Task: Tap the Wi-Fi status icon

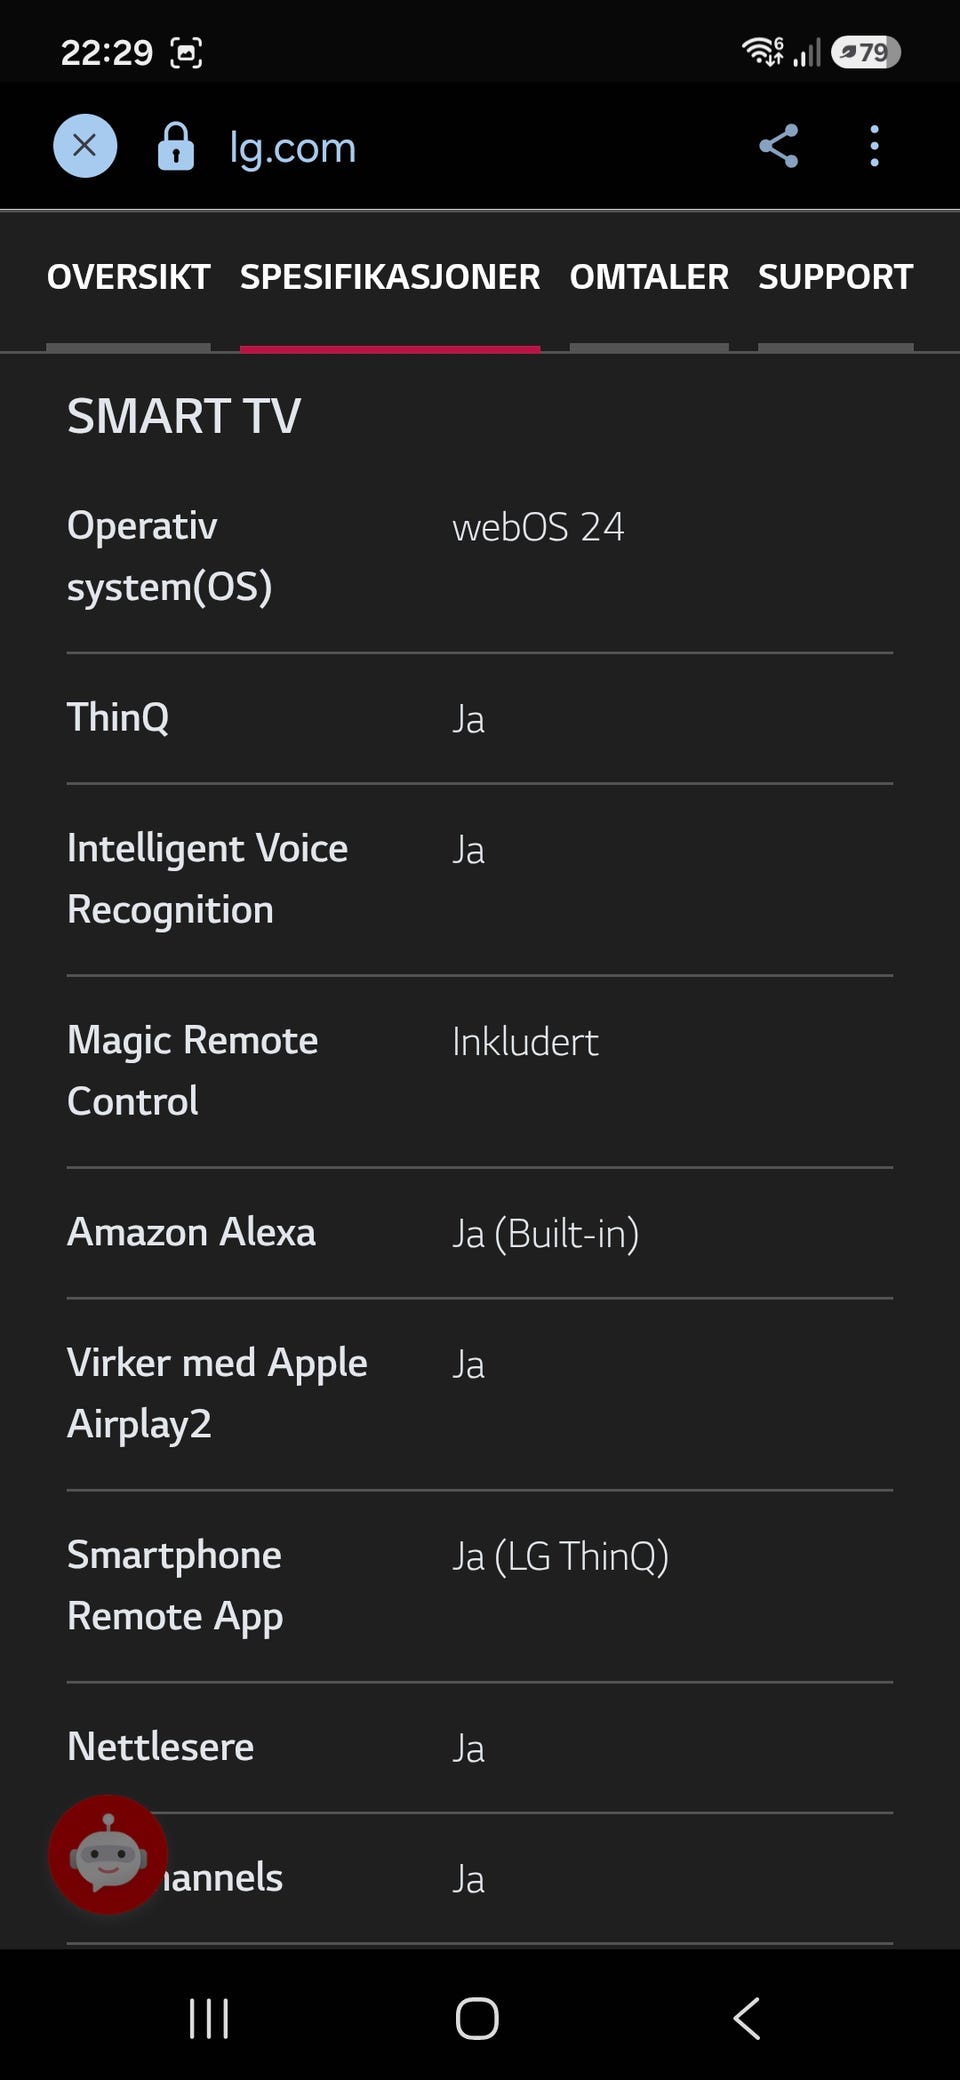Action: pyautogui.click(x=762, y=51)
